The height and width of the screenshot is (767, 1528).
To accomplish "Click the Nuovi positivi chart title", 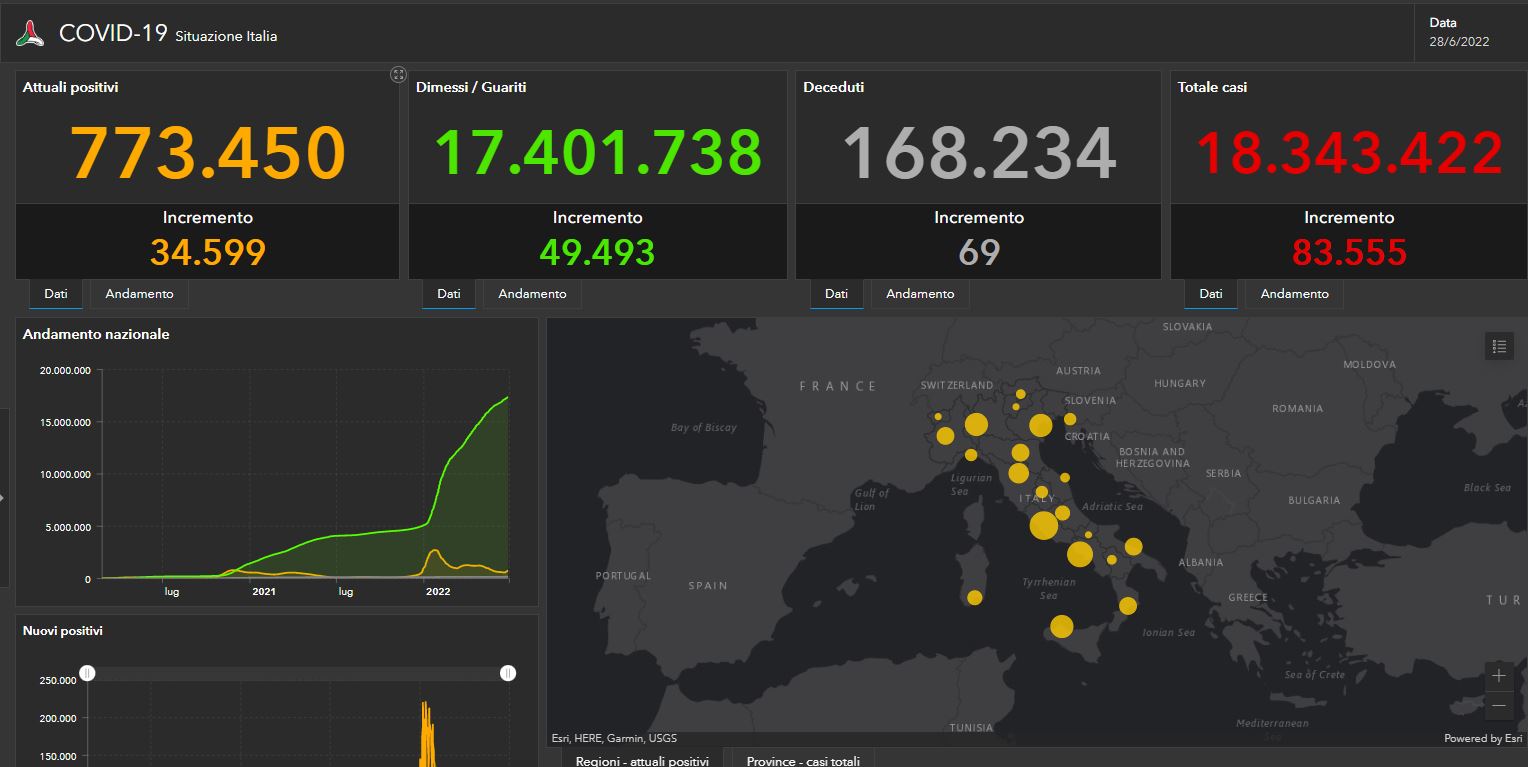I will (x=63, y=631).
